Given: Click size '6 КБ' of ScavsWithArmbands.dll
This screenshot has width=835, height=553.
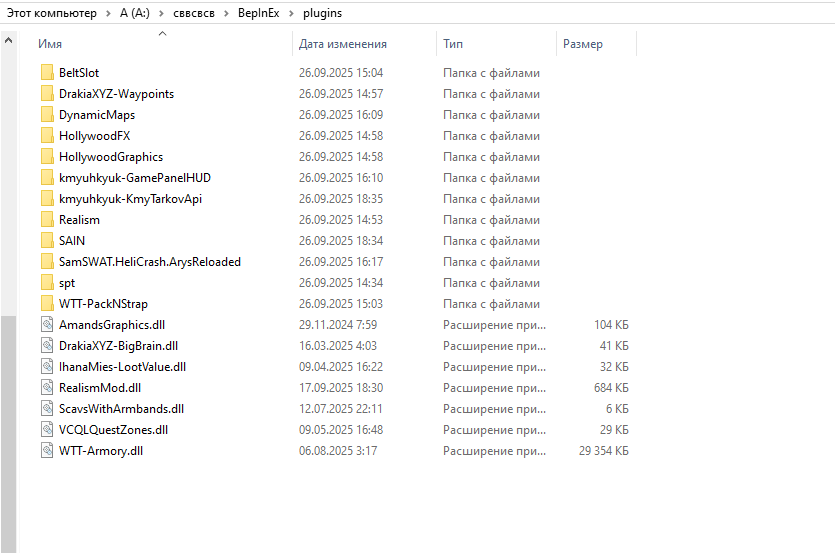Looking at the screenshot, I should click(x=617, y=409).
